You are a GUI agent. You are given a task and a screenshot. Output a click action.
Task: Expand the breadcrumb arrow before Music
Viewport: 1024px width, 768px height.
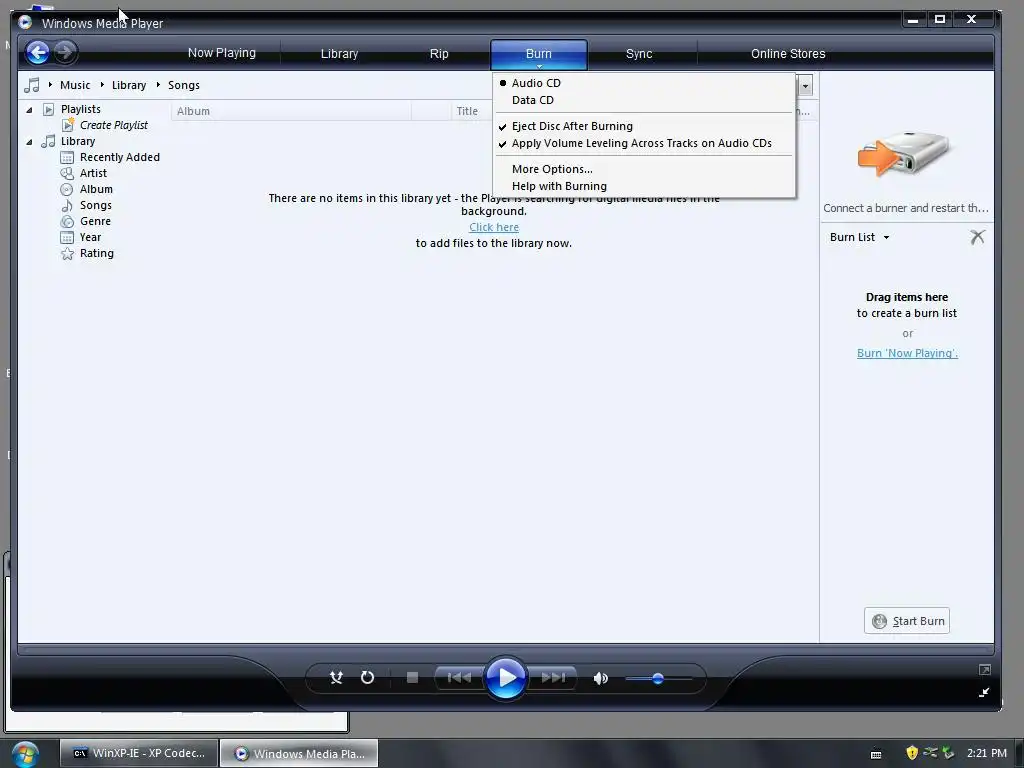pos(50,85)
